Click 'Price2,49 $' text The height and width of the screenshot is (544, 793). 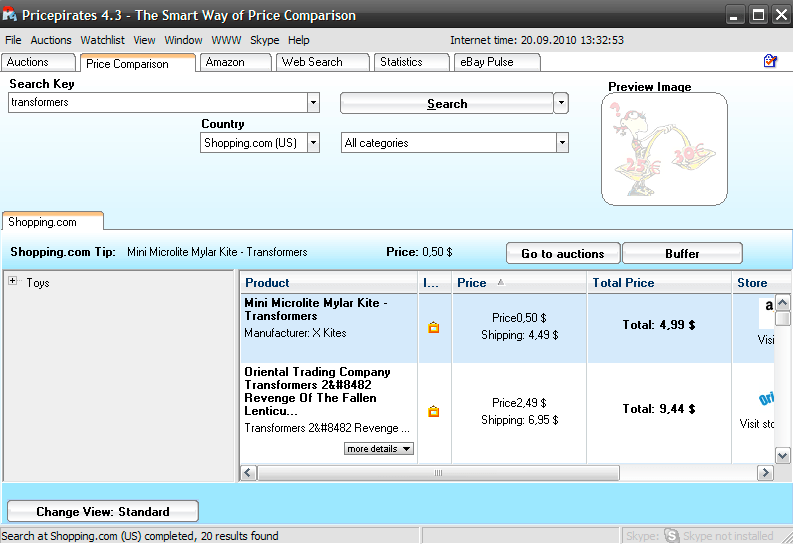point(519,402)
